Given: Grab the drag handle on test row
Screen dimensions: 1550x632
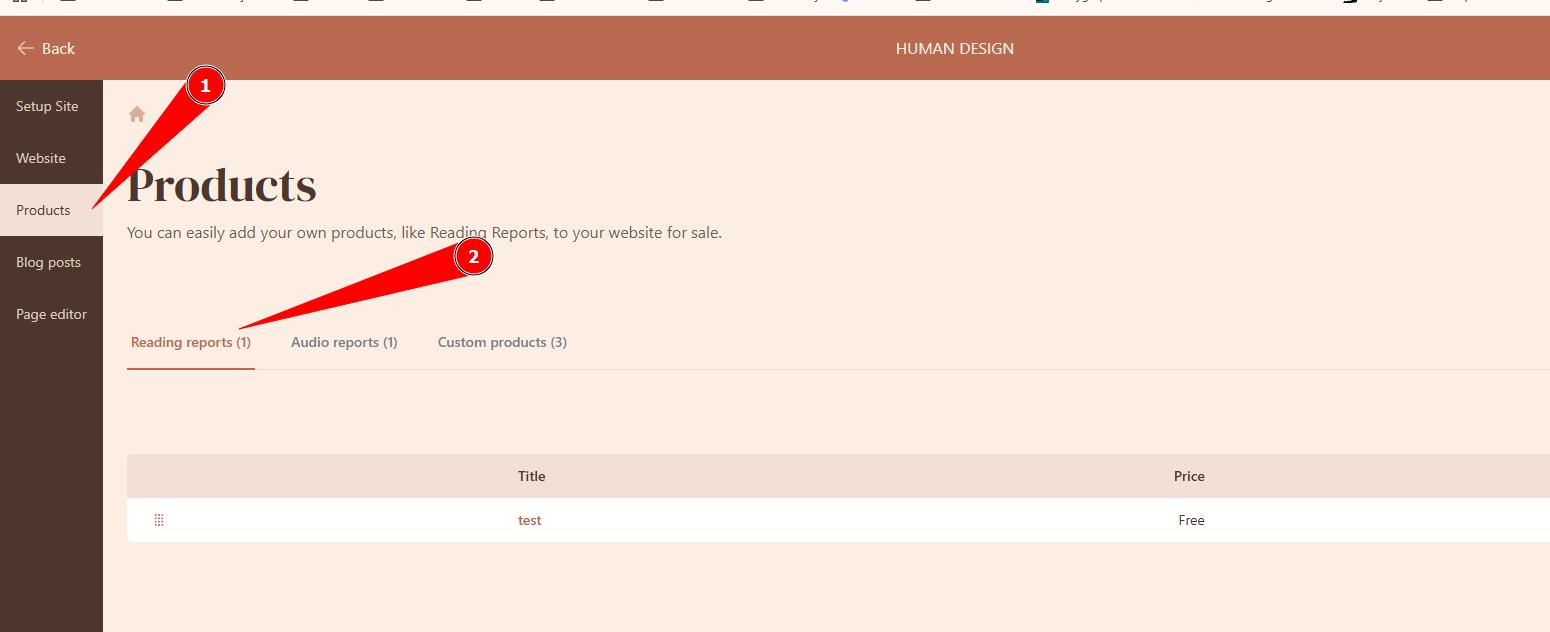Looking at the screenshot, I should 159,520.
